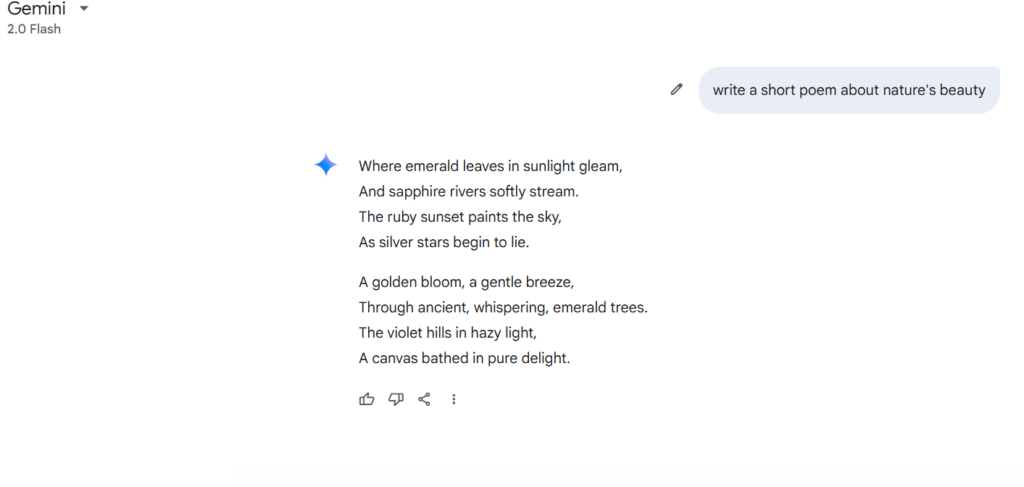This screenshot has width=1024, height=487.
Task: Click the golden bloom line
Action: tap(466, 282)
